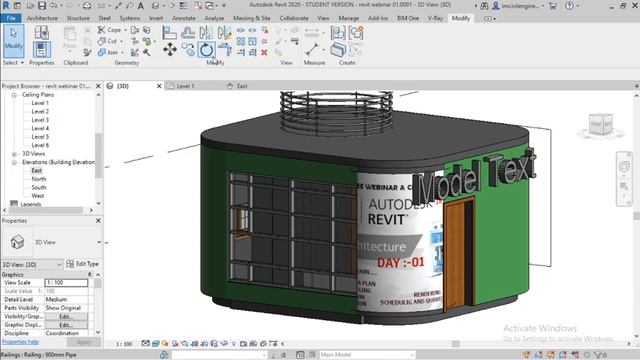Click Edit for Visibility/Graphics overrides
Viewport: 640px width, 360px height.
click(x=66, y=317)
